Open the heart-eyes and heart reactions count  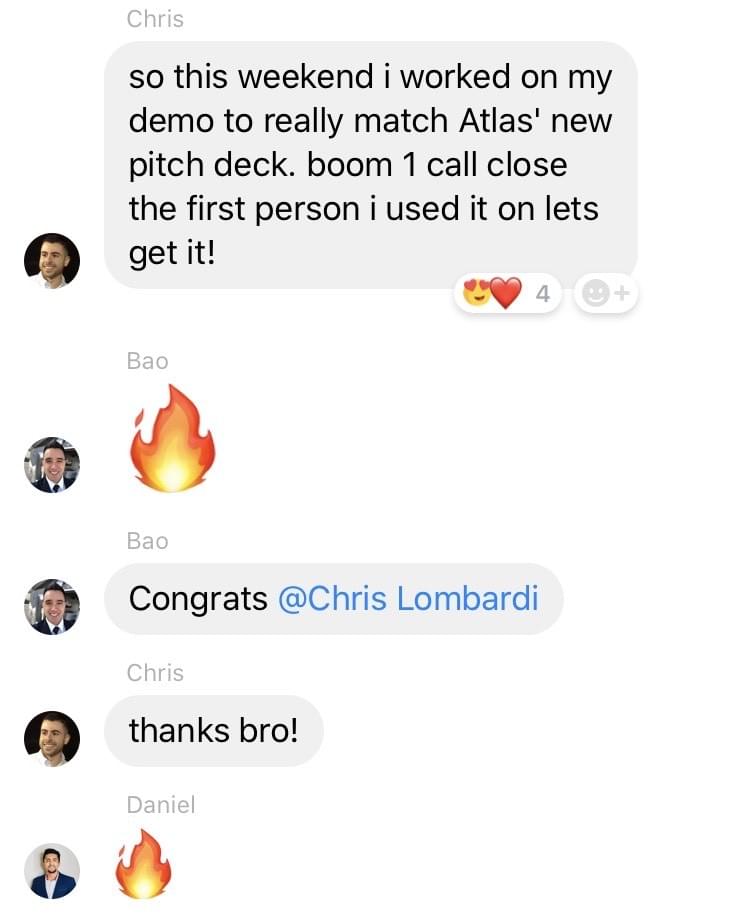coord(508,293)
